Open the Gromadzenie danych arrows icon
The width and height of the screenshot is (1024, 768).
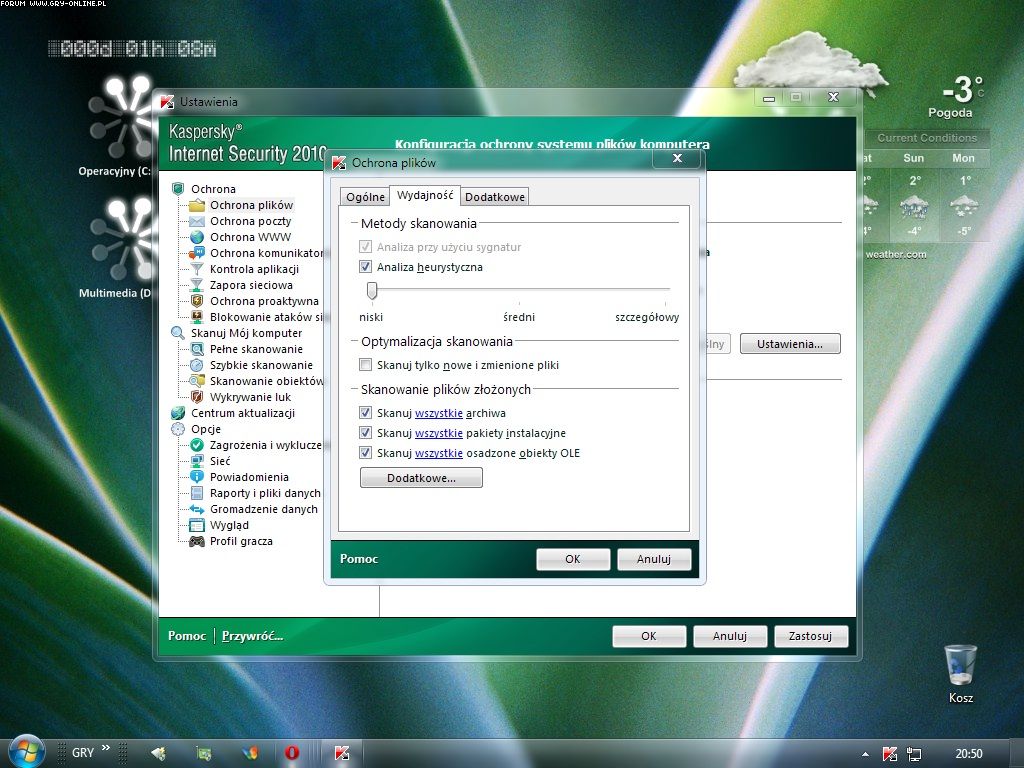[197, 509]
